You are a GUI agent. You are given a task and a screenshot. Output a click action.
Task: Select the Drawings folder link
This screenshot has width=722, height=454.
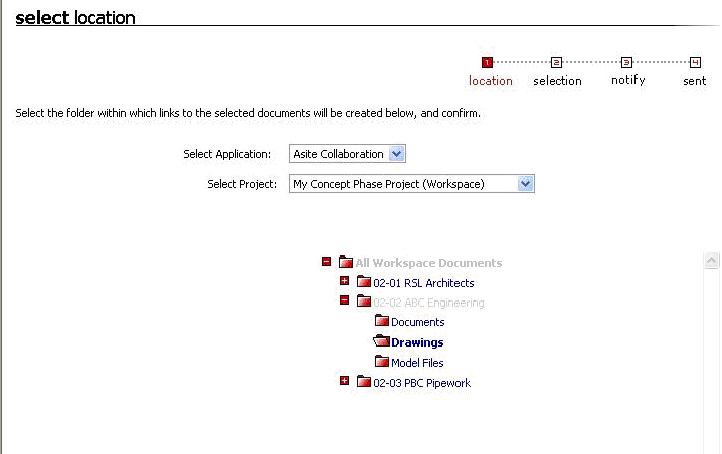pyautogui.click(x=417, y=342)
